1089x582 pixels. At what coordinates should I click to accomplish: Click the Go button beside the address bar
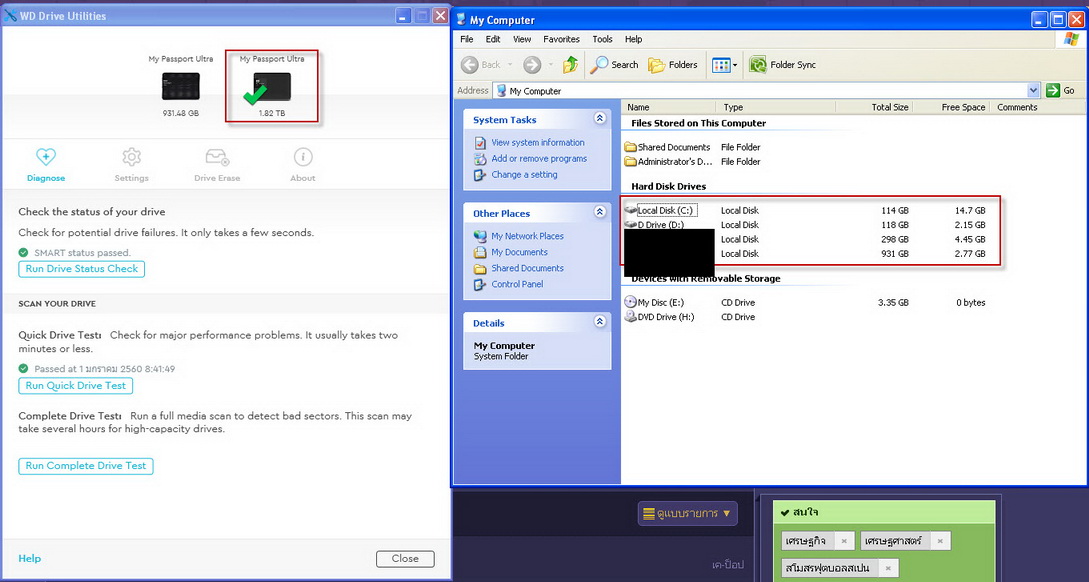click(1061, 90)
